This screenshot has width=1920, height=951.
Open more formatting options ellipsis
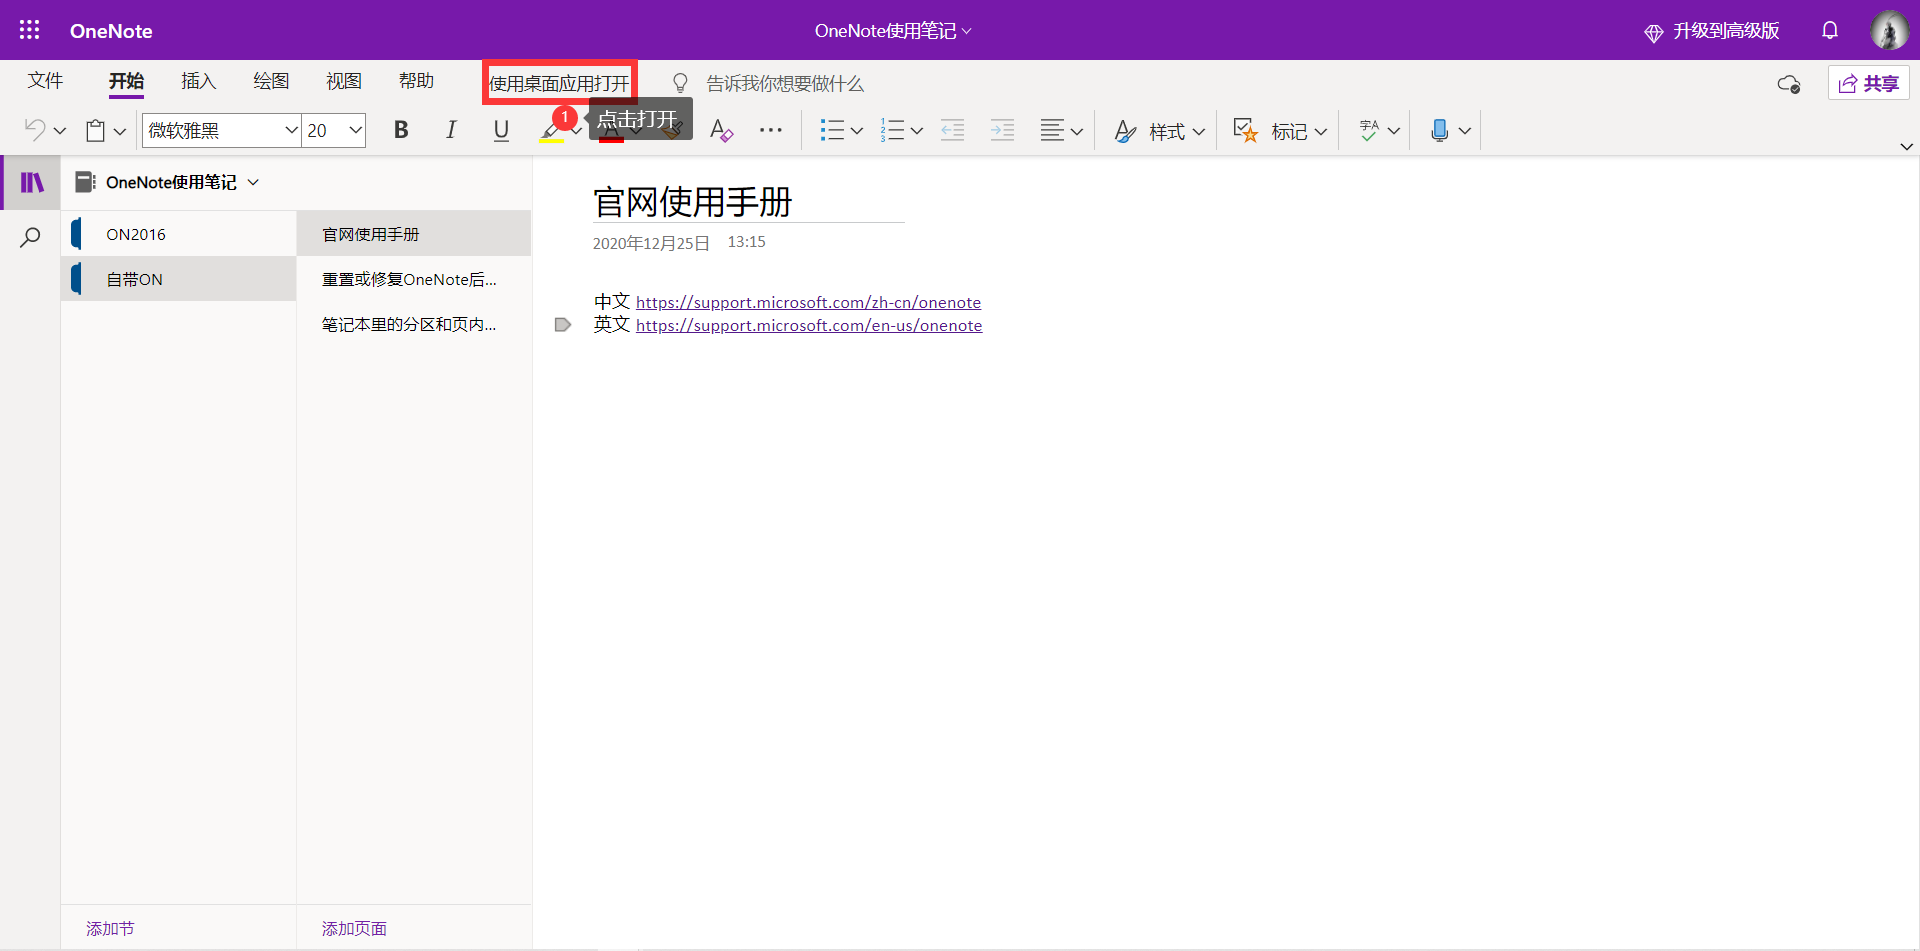pyautogui.click(x=771, y=130)
